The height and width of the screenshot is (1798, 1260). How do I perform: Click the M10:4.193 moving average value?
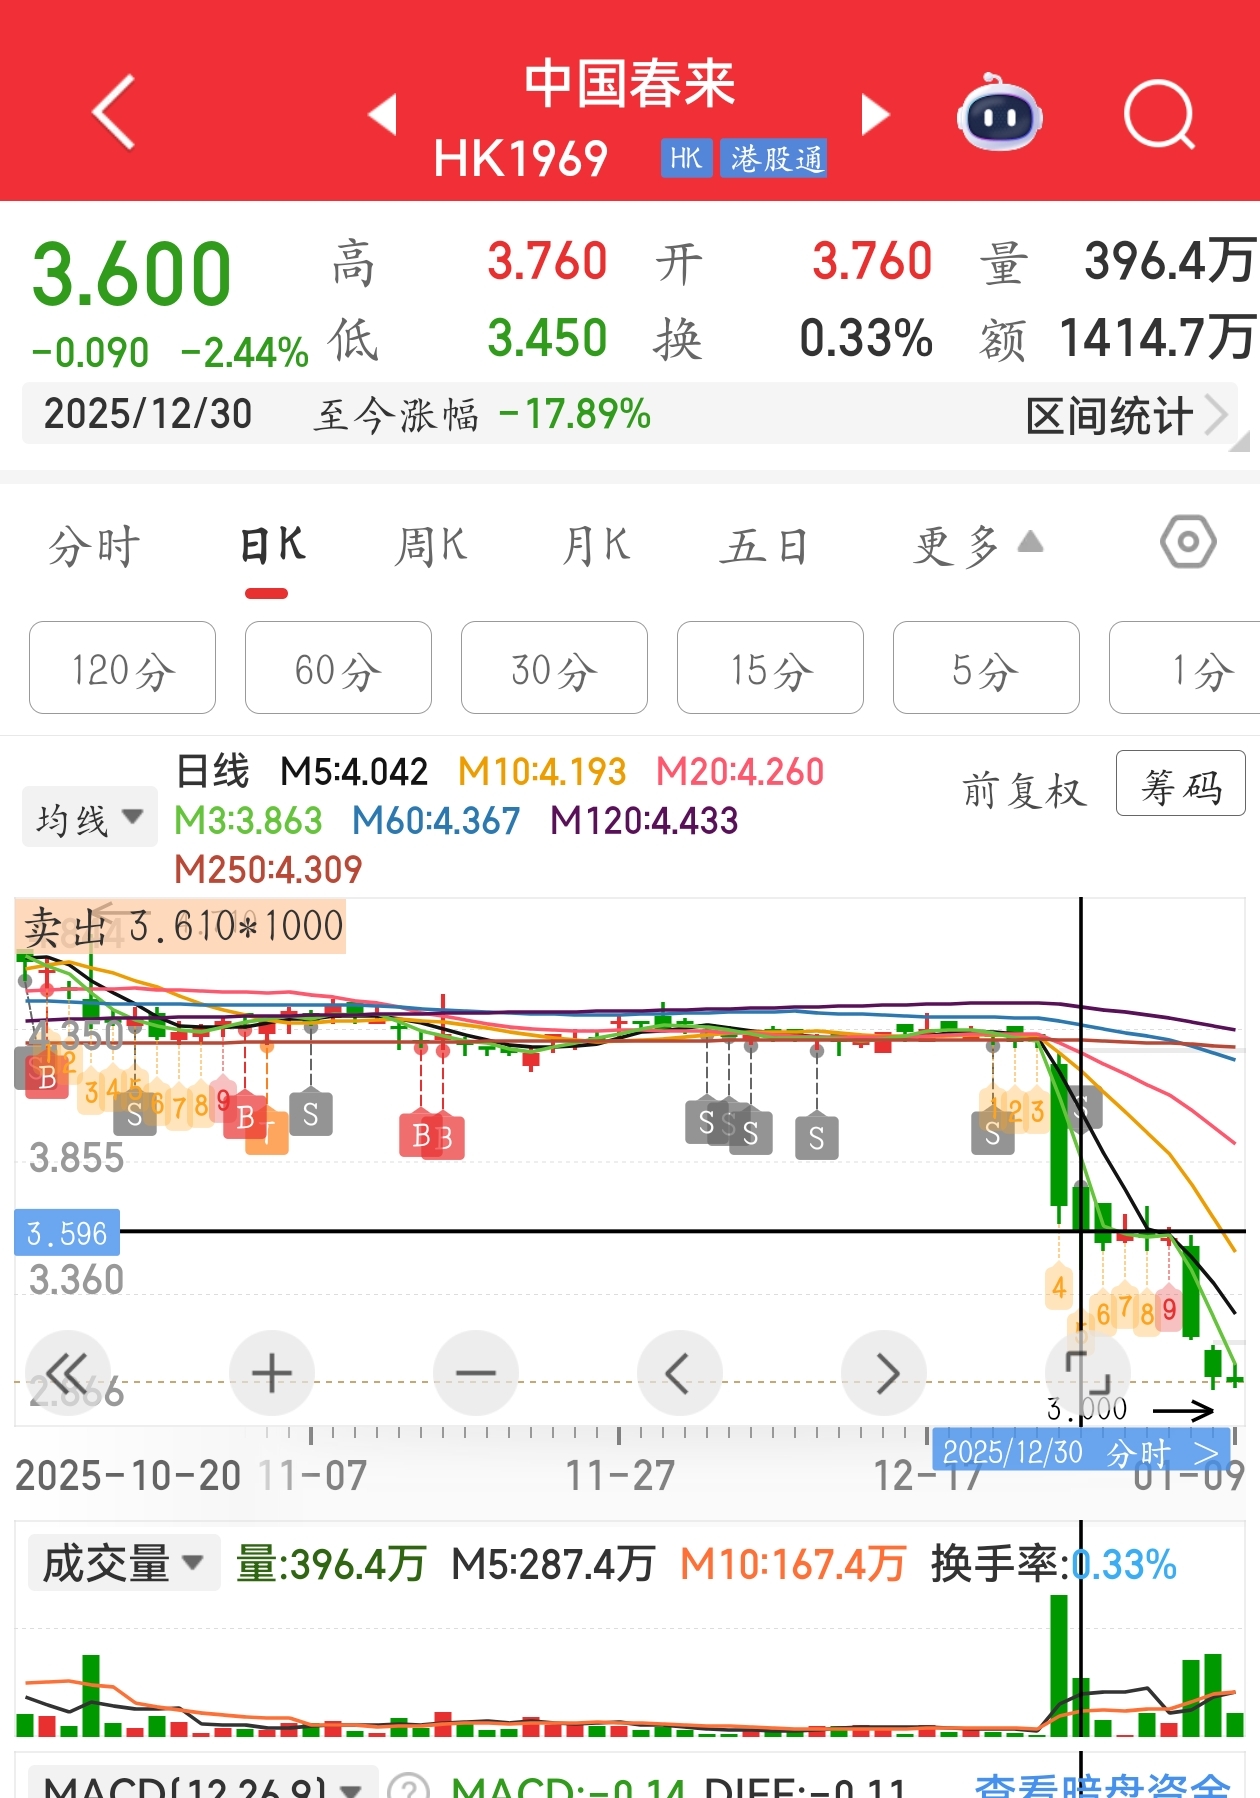coord(542,771)
